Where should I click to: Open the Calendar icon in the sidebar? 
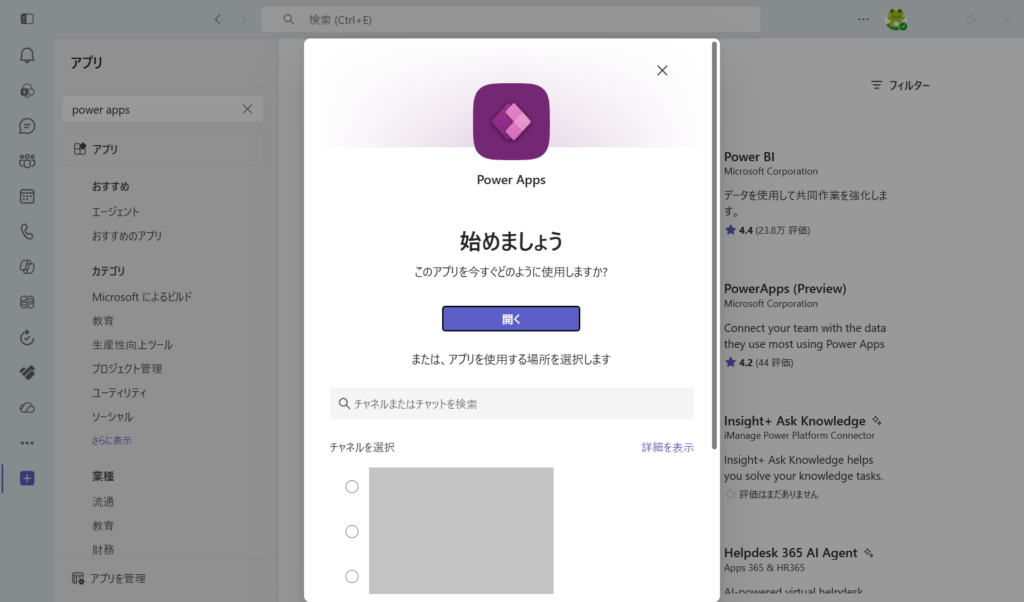coord(27,197)
